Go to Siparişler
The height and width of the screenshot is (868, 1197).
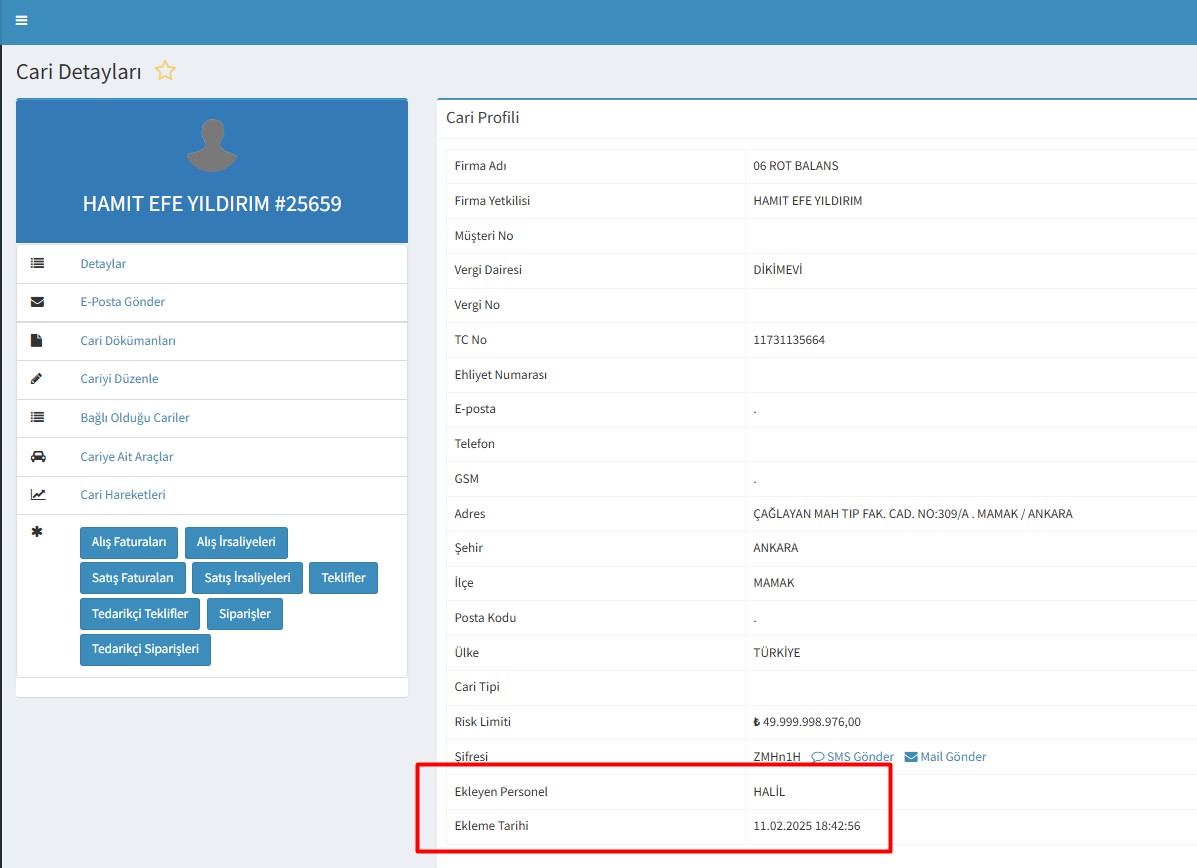point(245,614)
